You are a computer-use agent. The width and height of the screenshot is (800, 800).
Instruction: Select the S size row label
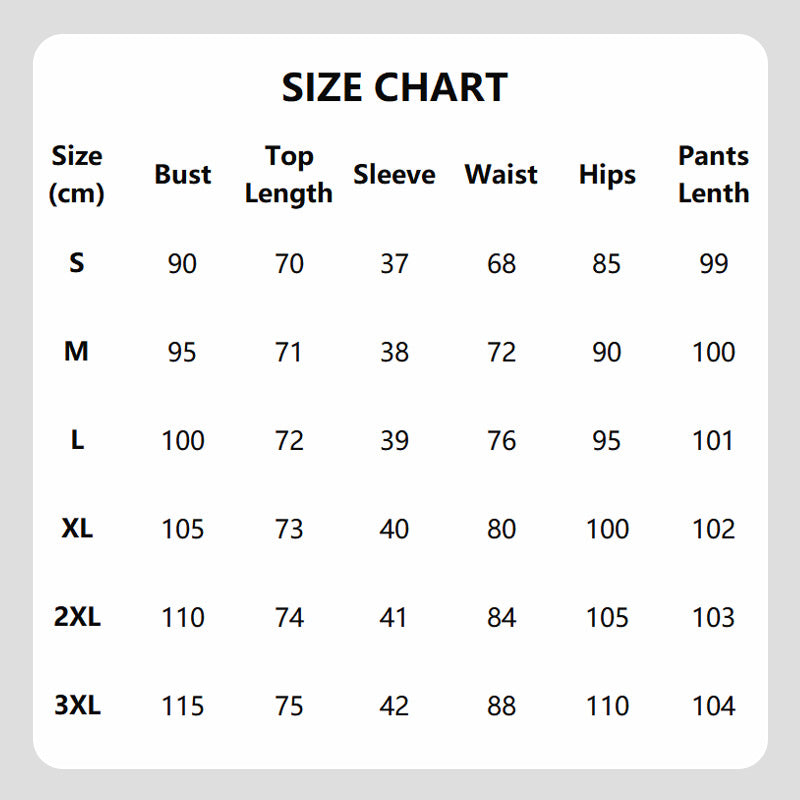point(77,264)
